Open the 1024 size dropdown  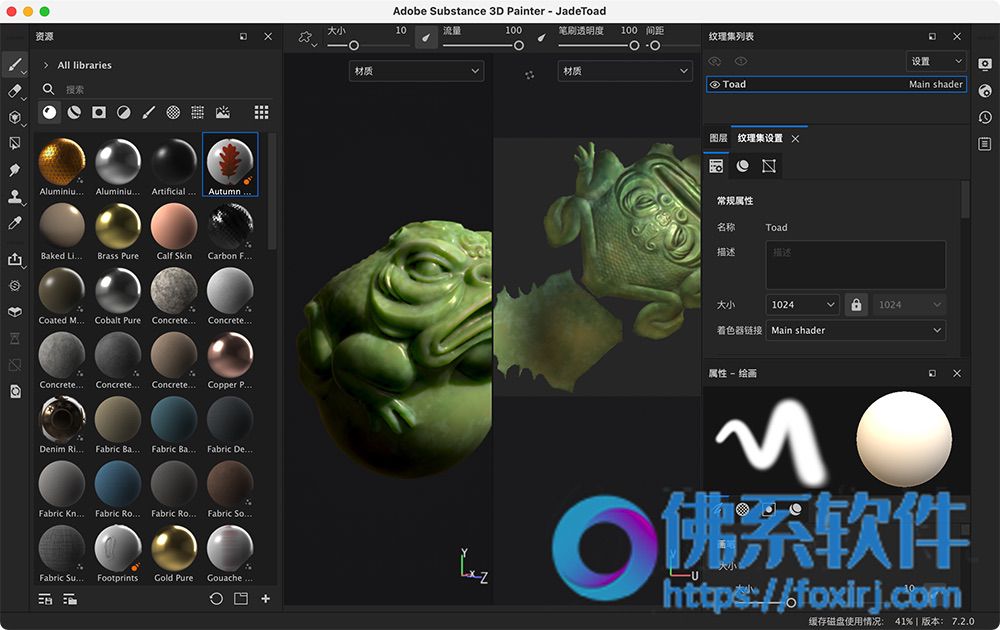802,305
